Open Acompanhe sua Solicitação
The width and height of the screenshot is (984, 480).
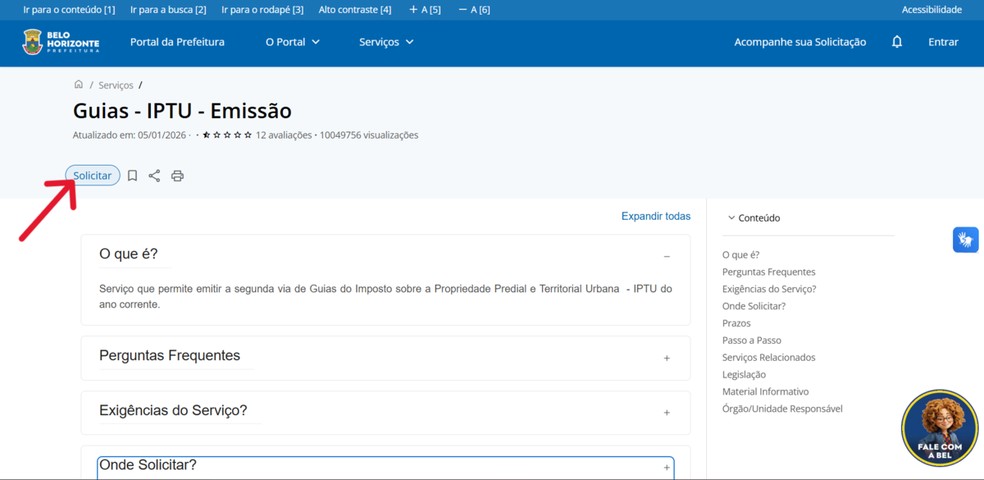click(800, 42)
